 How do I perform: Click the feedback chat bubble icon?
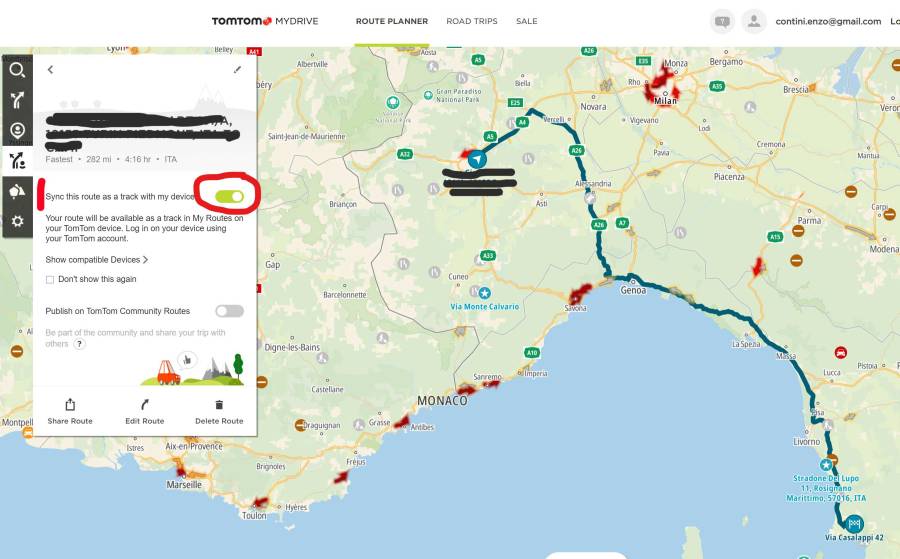point(722,21)
